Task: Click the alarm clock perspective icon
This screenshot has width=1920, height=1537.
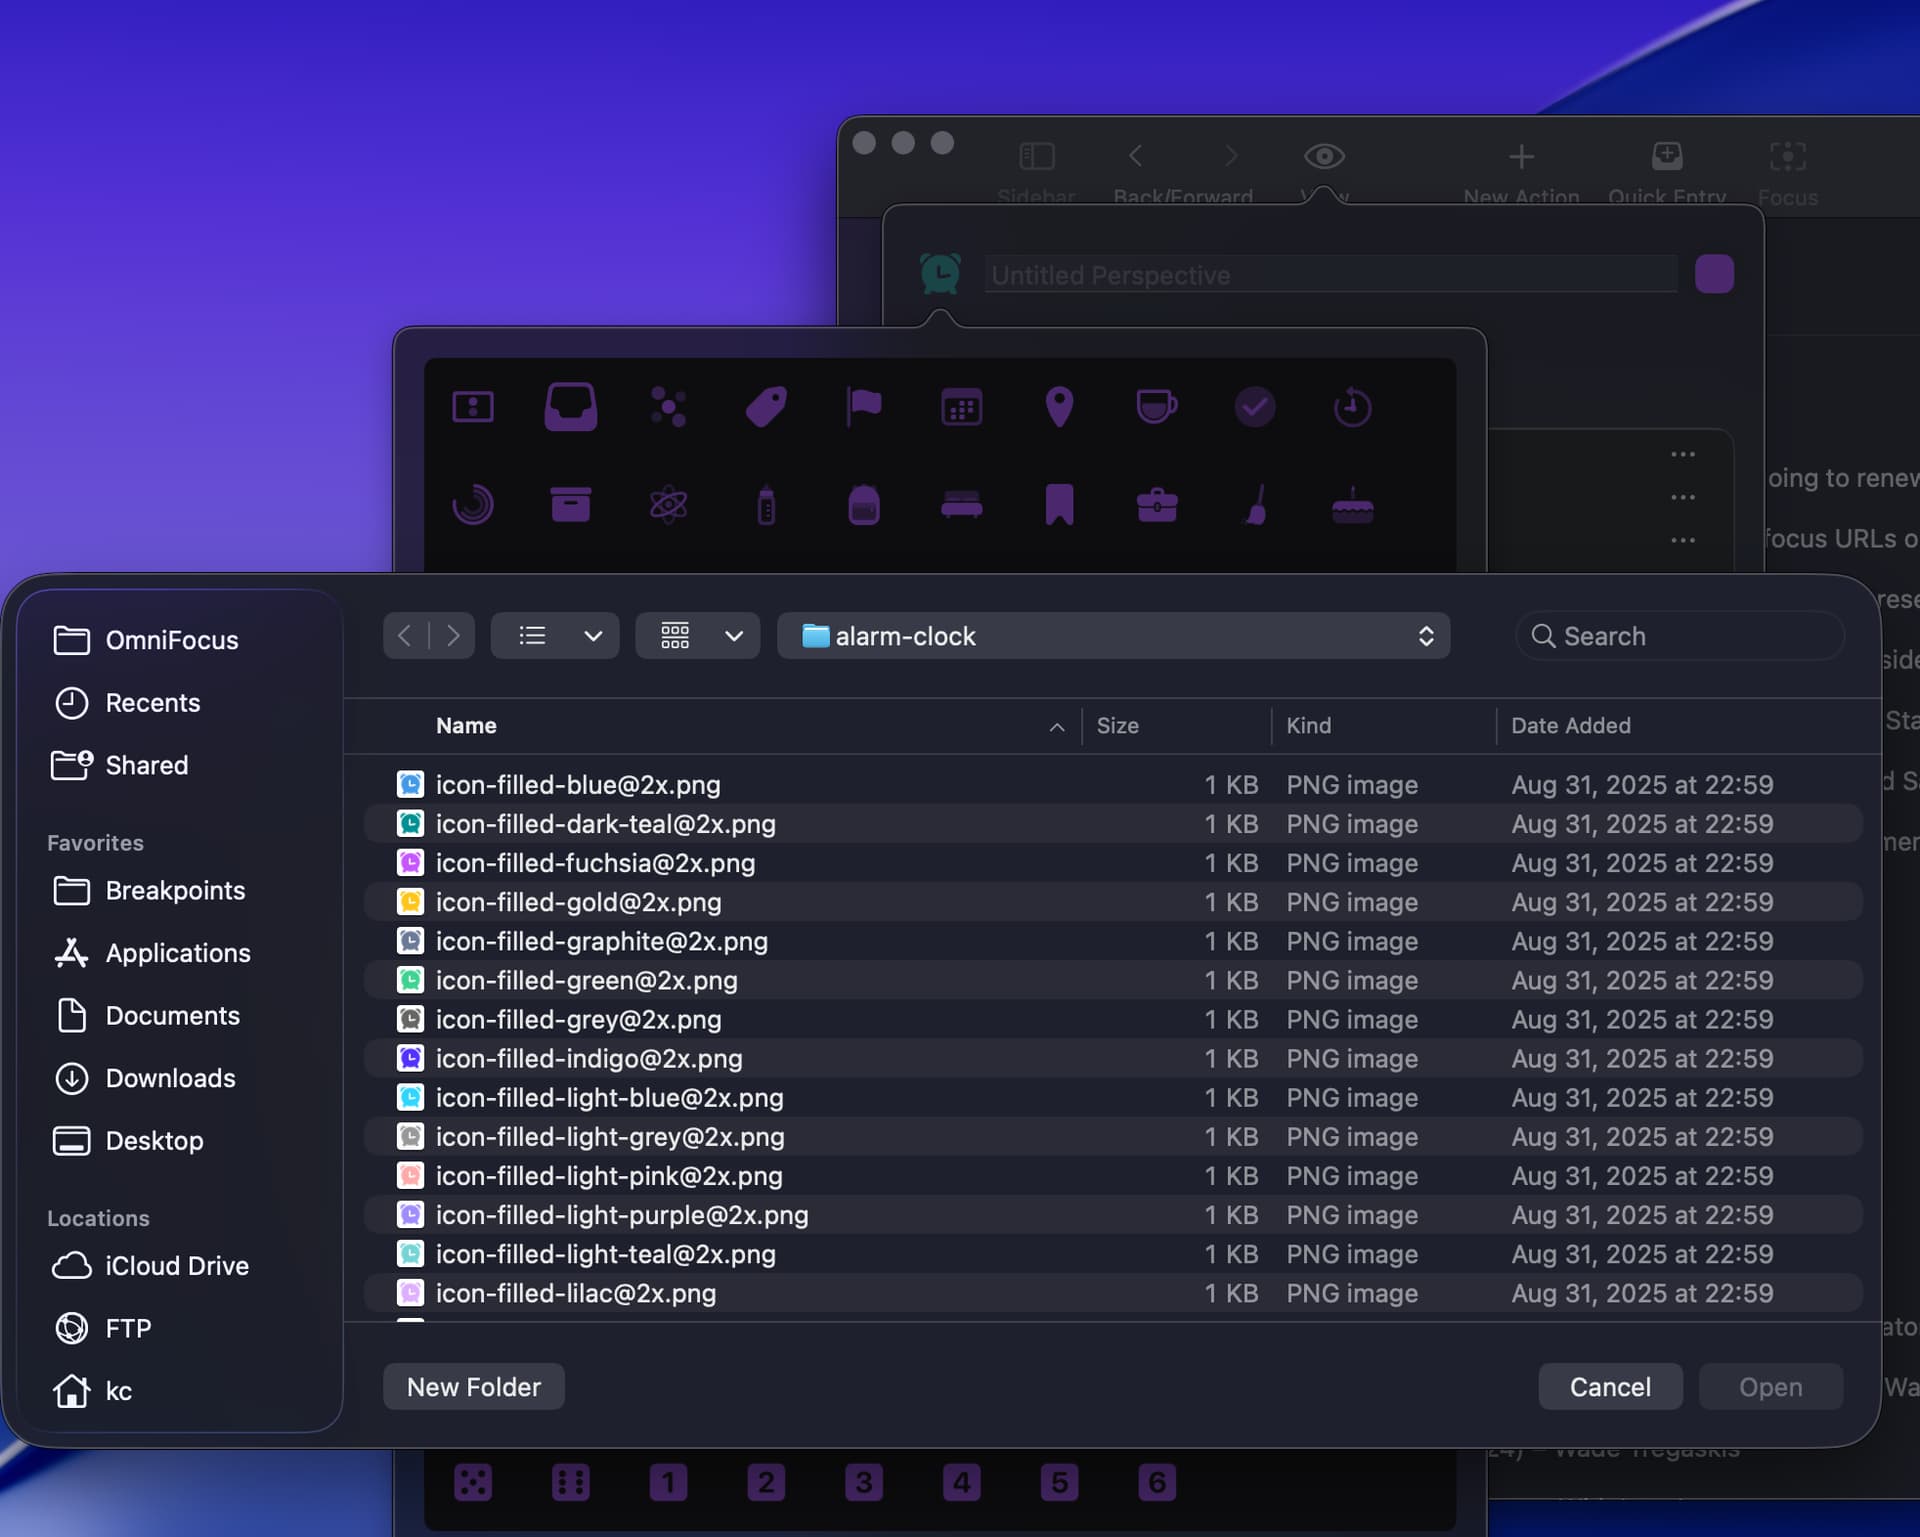Action: pyautogui.click(x=939, y=273)
